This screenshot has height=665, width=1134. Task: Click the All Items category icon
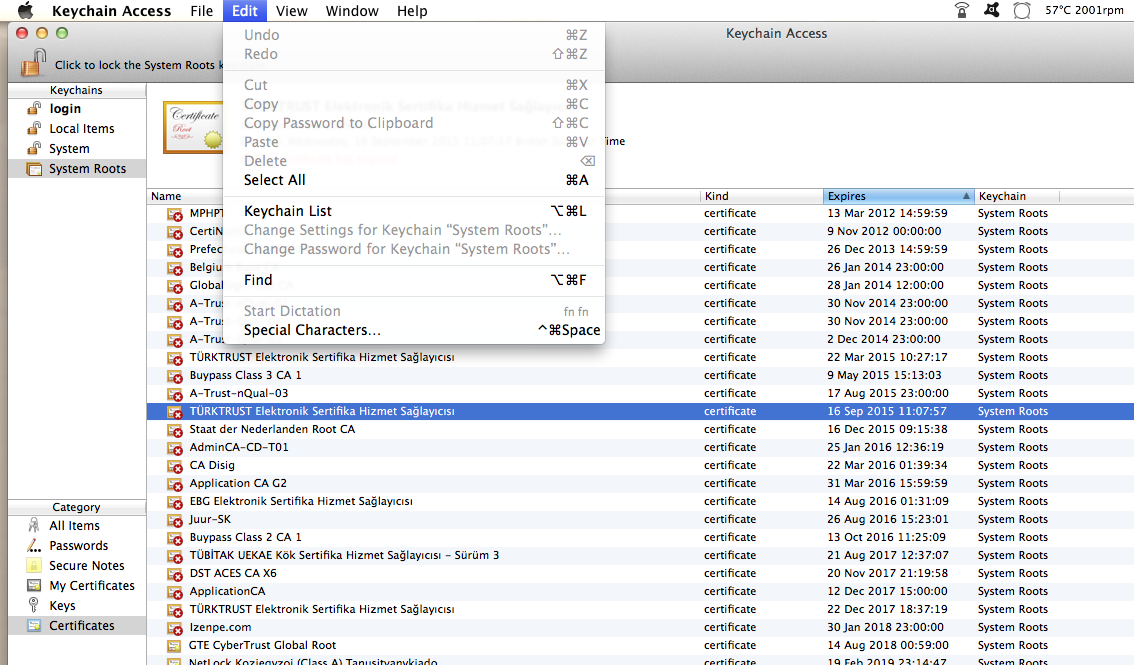[34, 525]
